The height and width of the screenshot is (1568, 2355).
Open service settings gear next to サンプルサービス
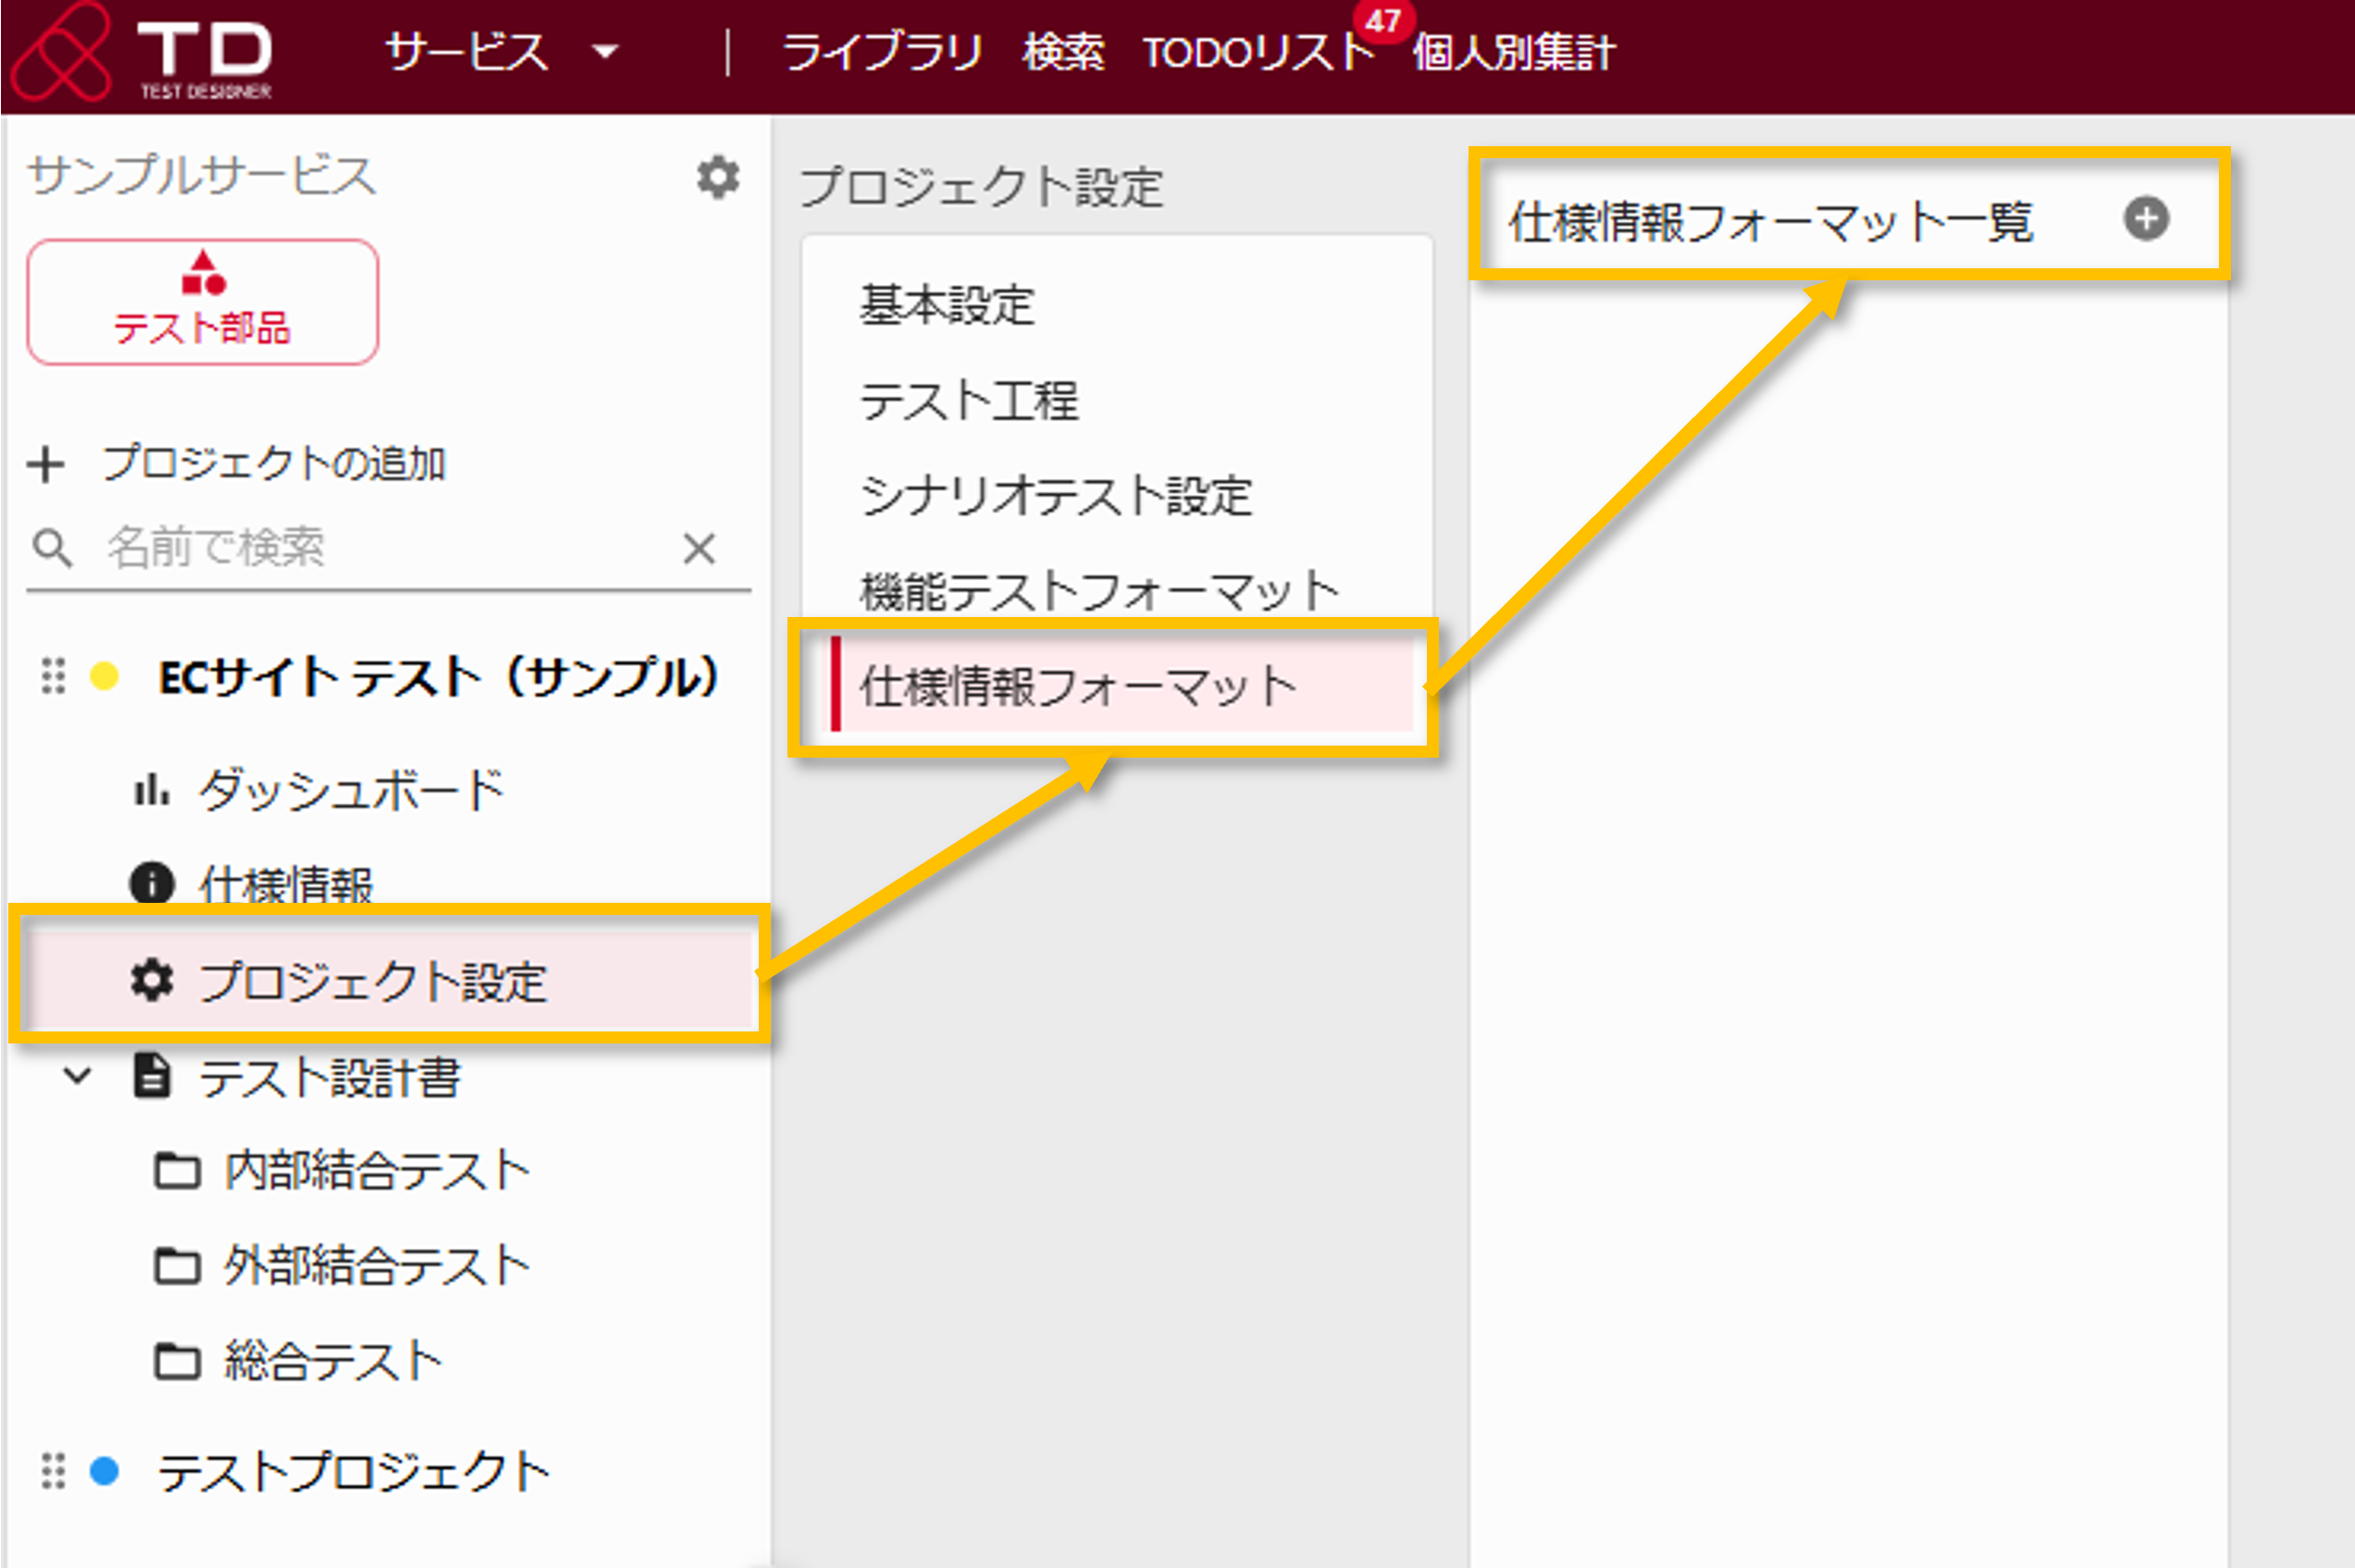[717, 177]
